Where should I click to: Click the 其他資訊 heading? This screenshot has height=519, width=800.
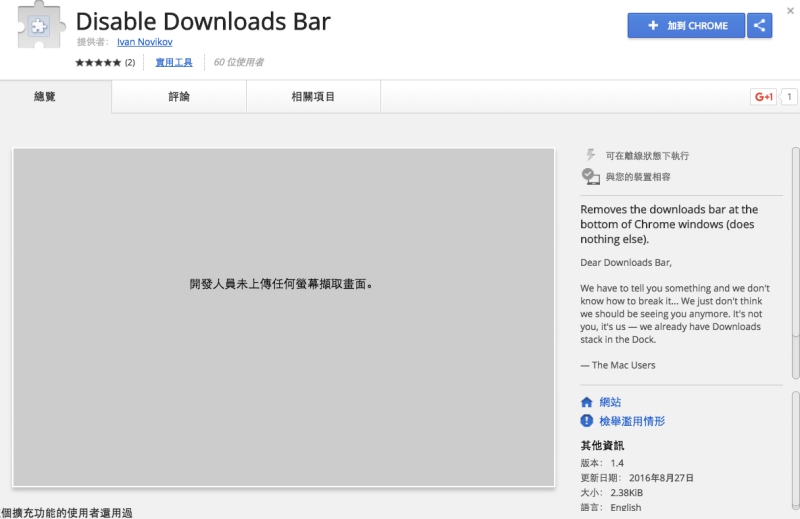pyautogui.click(x=602, y=446)
